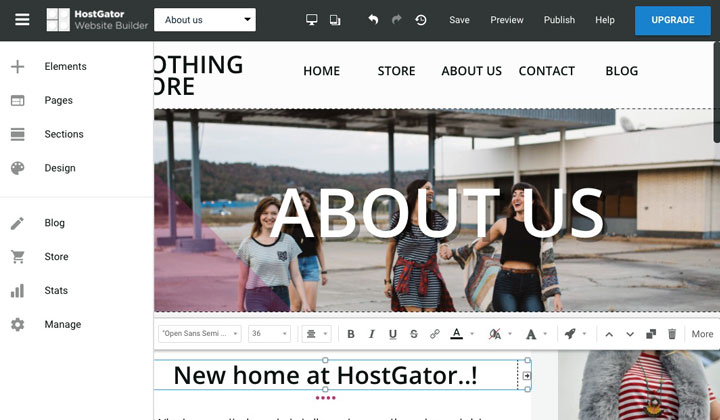The image size is (720, 420).
Task: Click the clear formatting icon
Action: [x=495, y=334]
